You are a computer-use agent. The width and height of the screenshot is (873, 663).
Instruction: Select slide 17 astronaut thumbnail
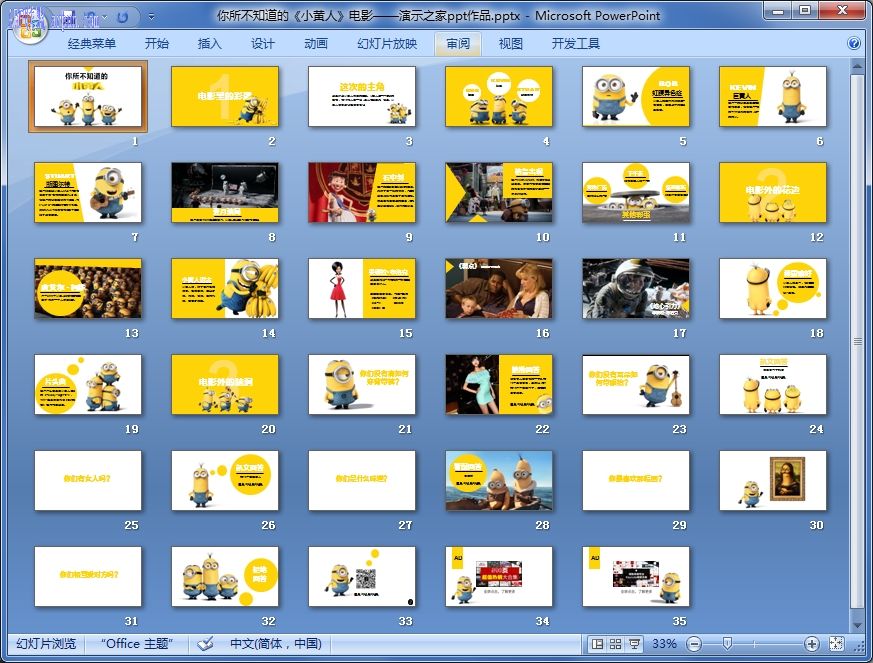click(636, 288)
